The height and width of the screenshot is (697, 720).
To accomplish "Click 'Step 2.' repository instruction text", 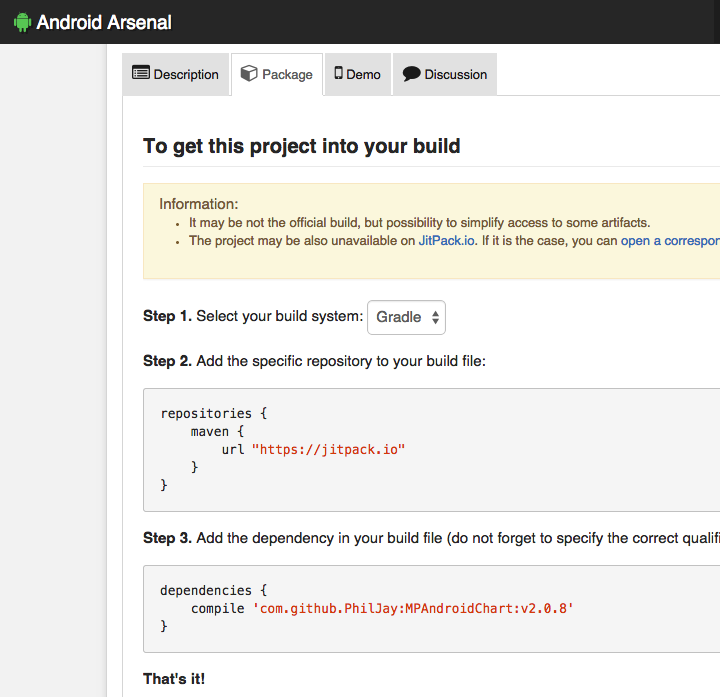I will [315, 361].
